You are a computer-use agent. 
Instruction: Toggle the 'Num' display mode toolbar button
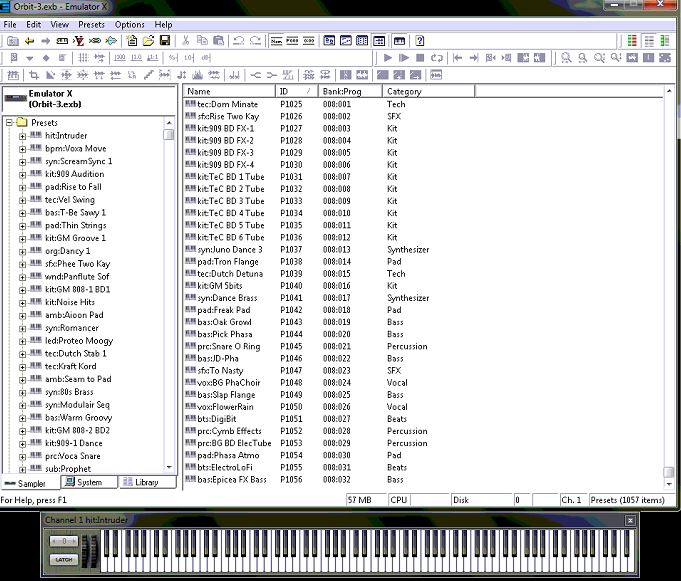pos(276,41)
